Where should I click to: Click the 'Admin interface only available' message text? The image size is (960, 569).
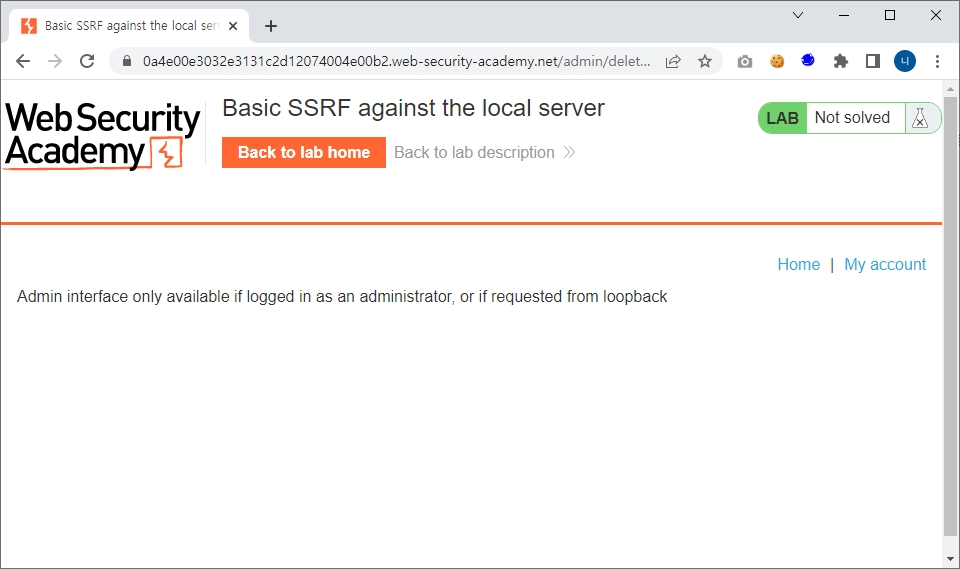(x=342, y=296)
